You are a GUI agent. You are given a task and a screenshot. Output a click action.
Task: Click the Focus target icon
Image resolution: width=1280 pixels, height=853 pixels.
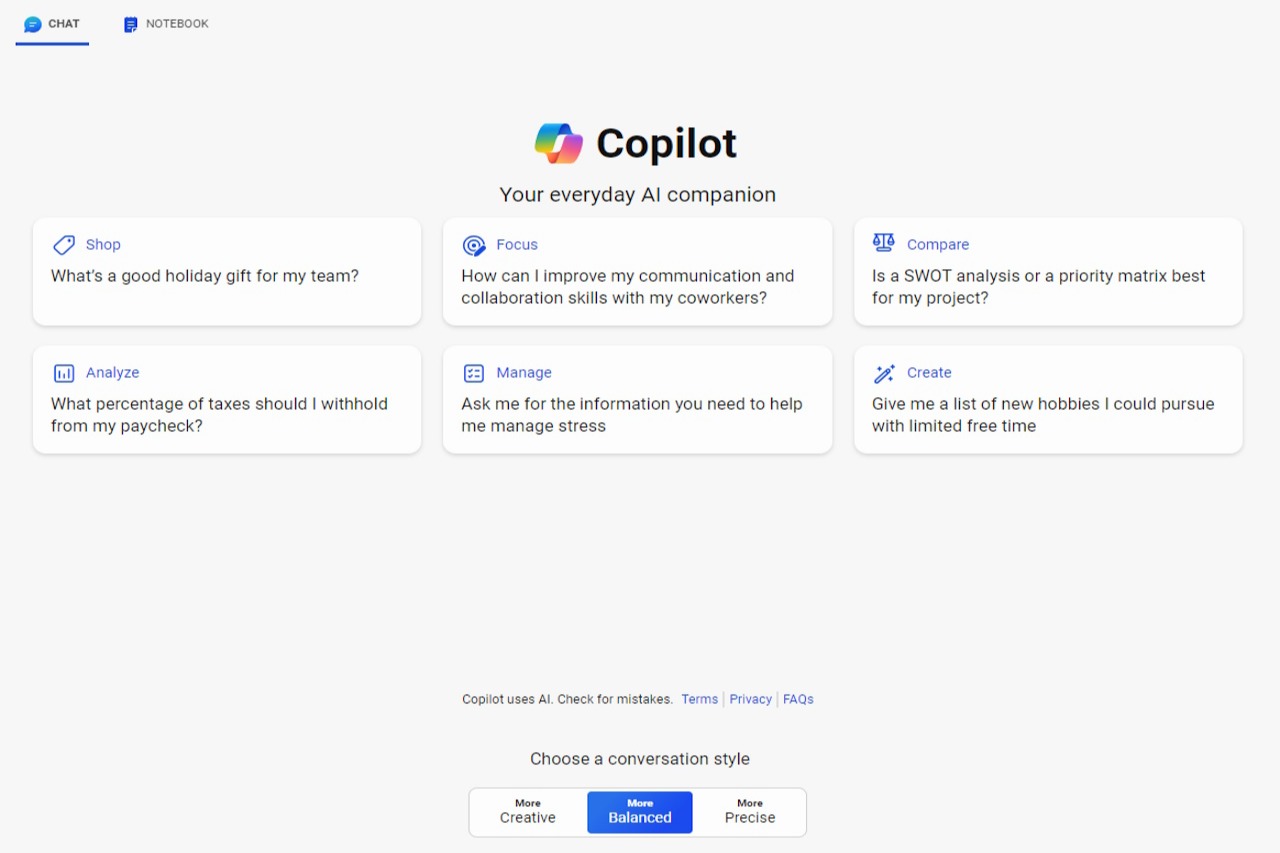[x=474, y=245]
